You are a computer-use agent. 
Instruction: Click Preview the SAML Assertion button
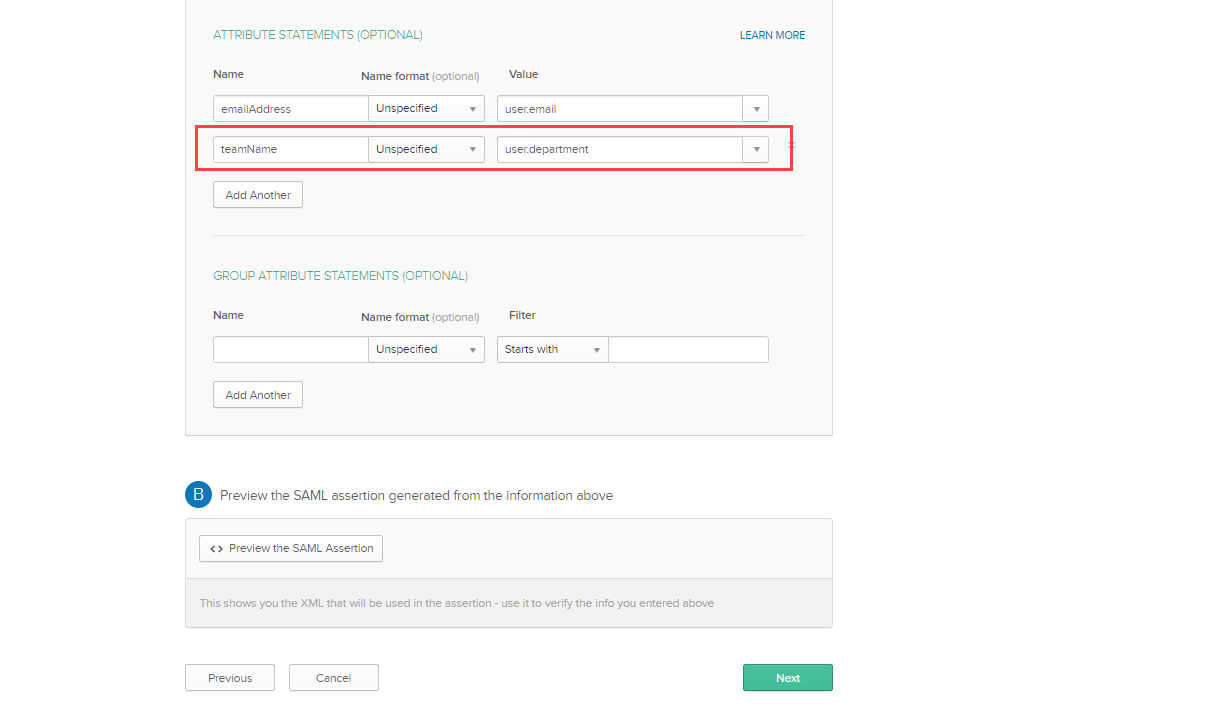coord(291,548)
